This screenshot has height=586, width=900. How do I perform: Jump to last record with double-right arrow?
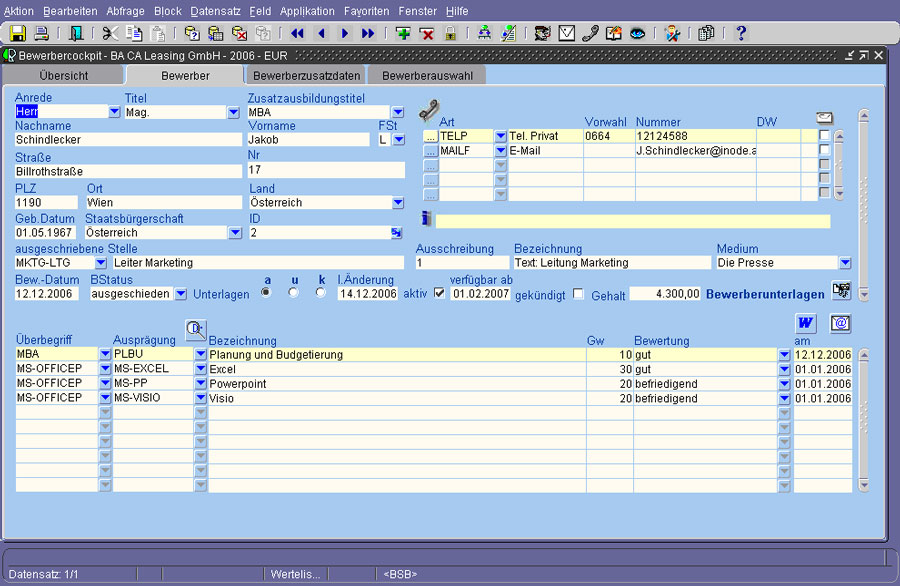(368, 33)
